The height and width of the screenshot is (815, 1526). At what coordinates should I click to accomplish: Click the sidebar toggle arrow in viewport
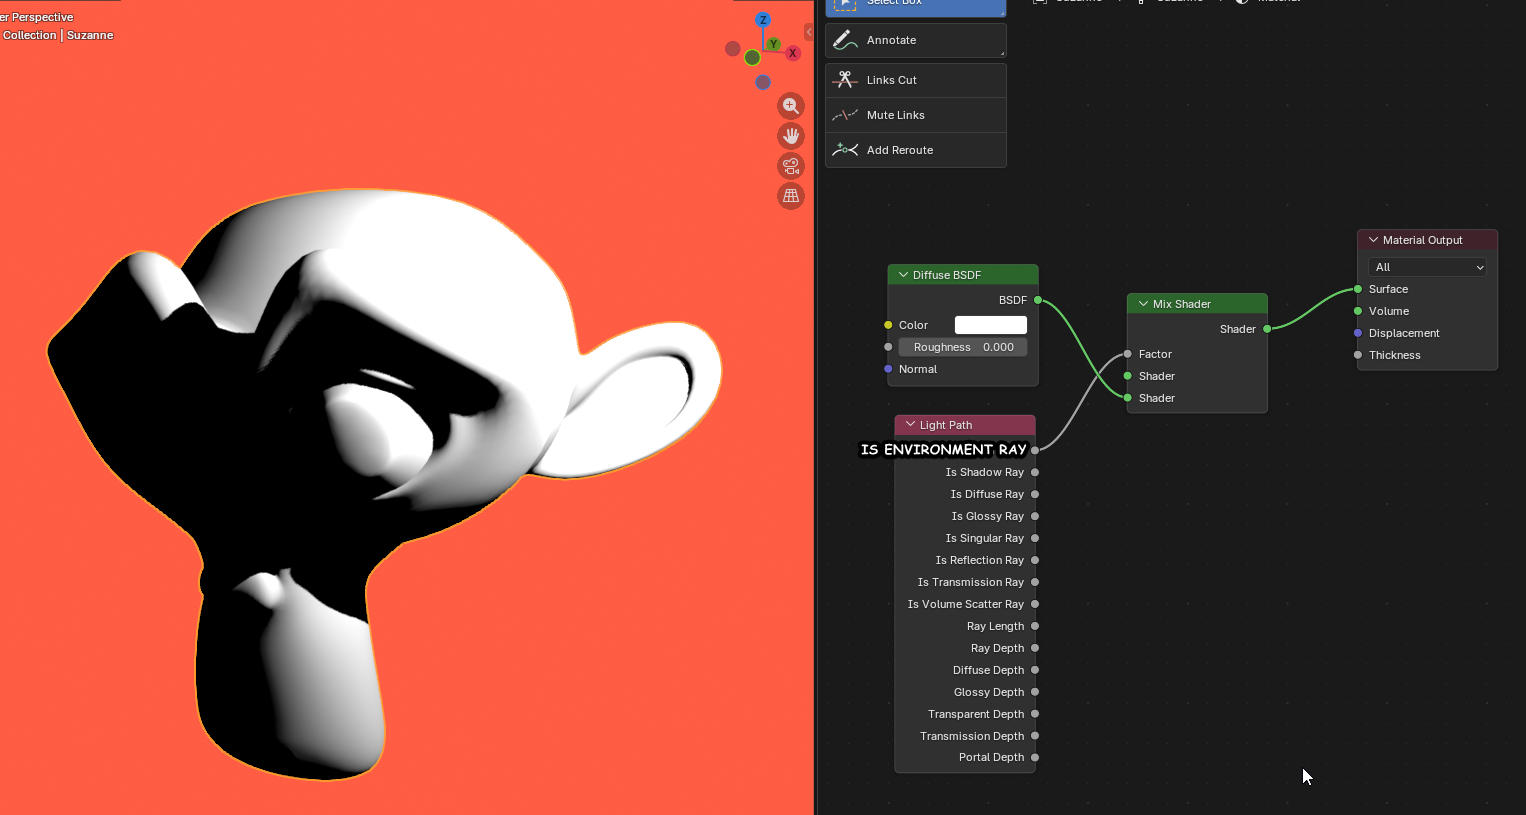809,32
